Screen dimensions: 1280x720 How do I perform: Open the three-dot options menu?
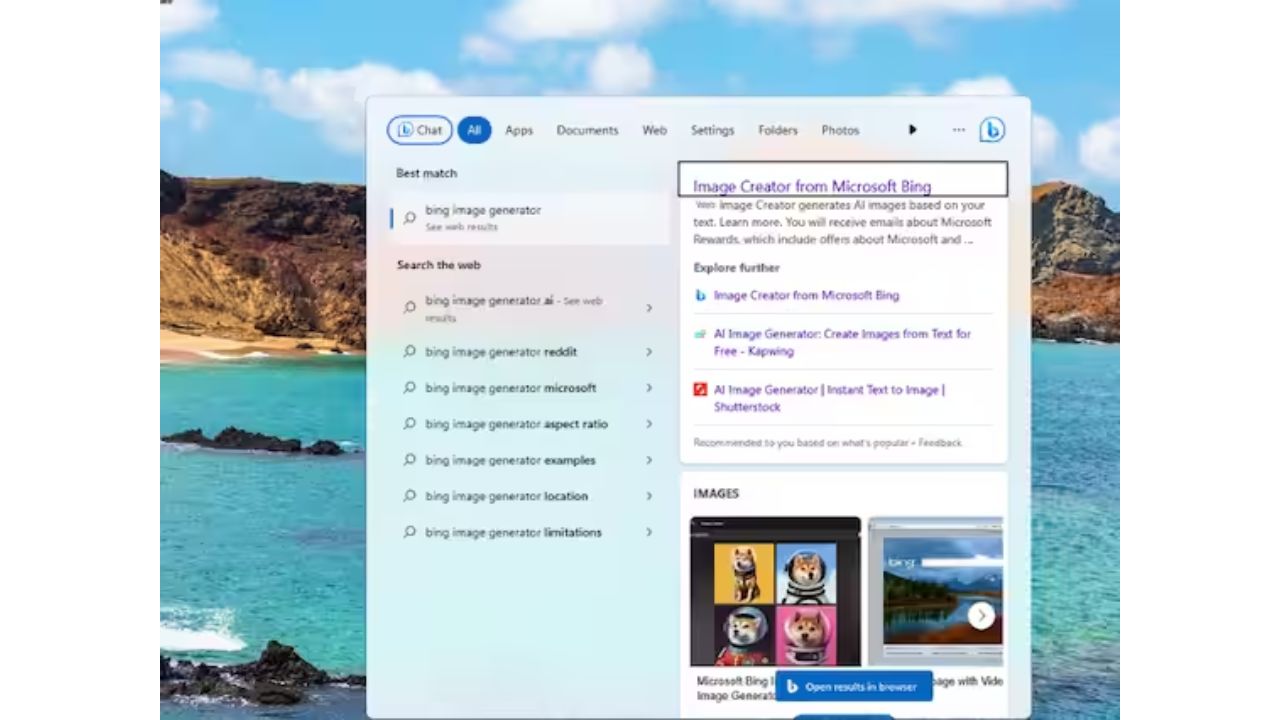(959, 130)
